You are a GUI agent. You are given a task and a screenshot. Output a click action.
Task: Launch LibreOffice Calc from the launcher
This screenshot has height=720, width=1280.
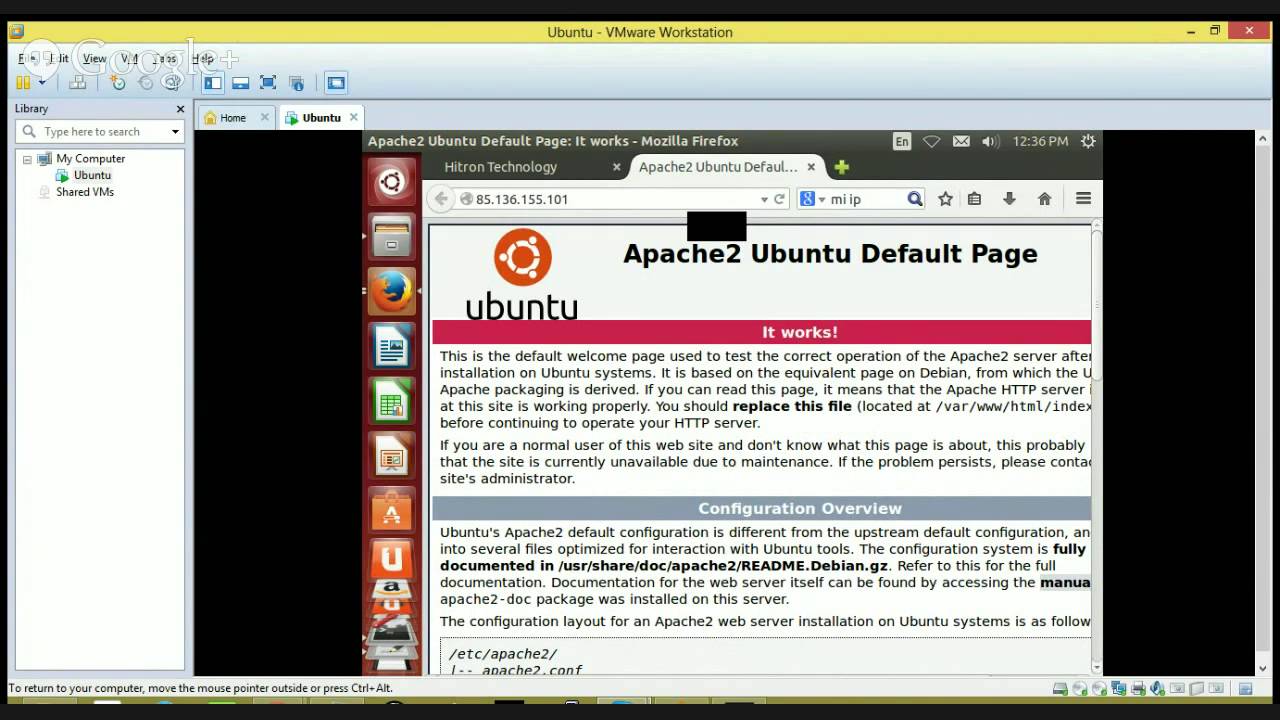click(391, 401)
